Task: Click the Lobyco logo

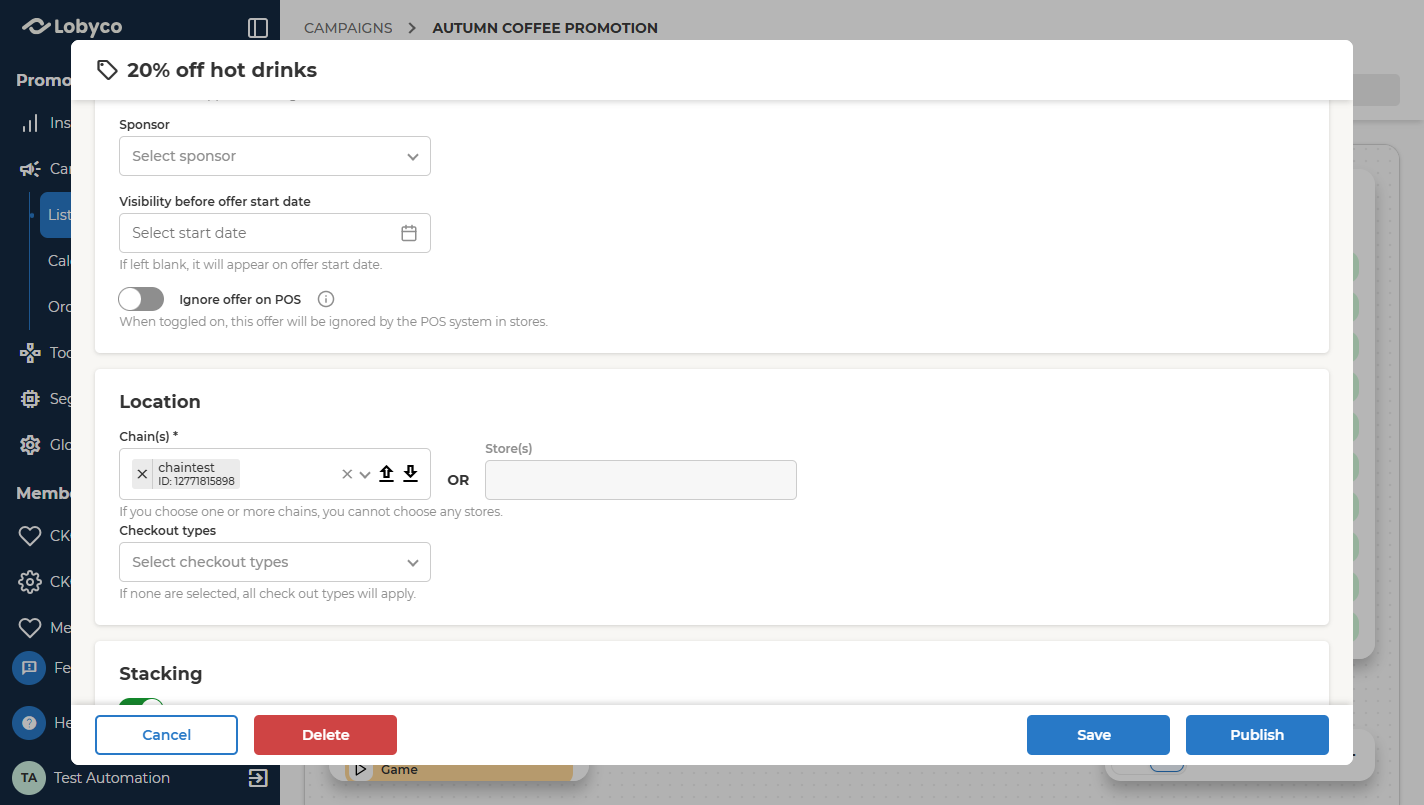Action: click(x=72, y=27)
